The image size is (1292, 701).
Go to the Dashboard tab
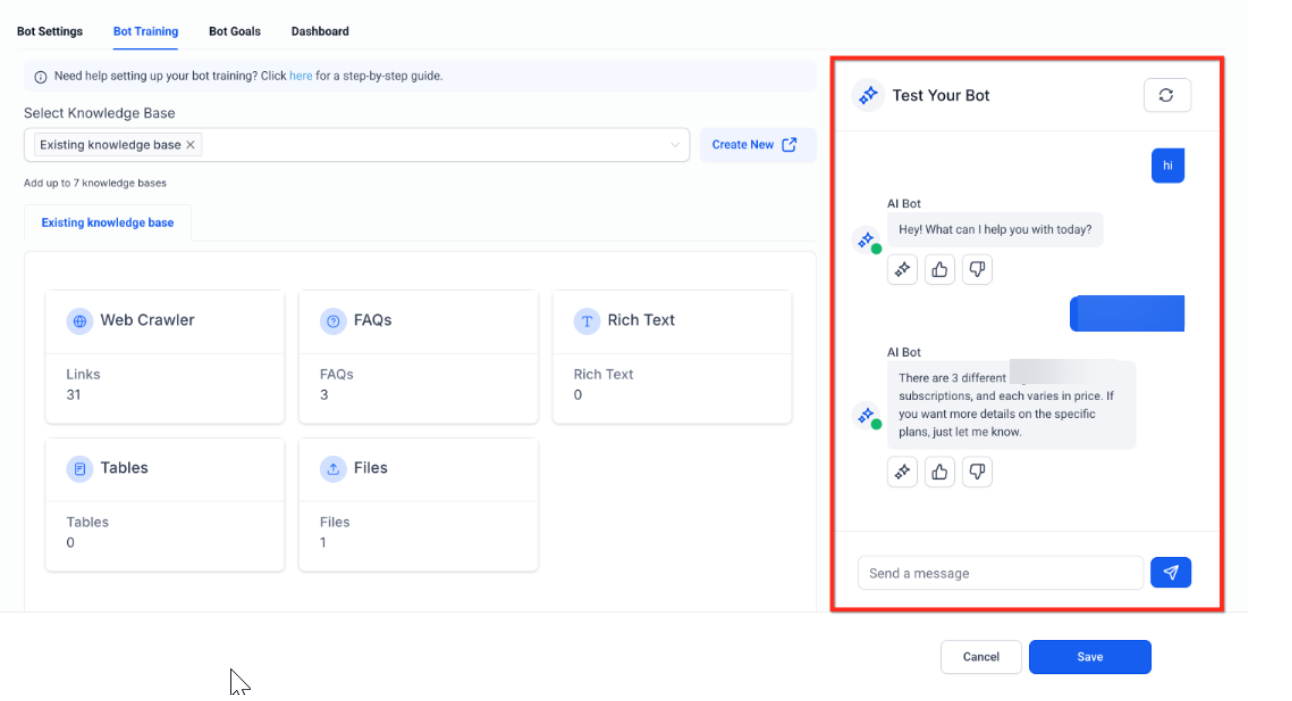[x=320, y=31]
